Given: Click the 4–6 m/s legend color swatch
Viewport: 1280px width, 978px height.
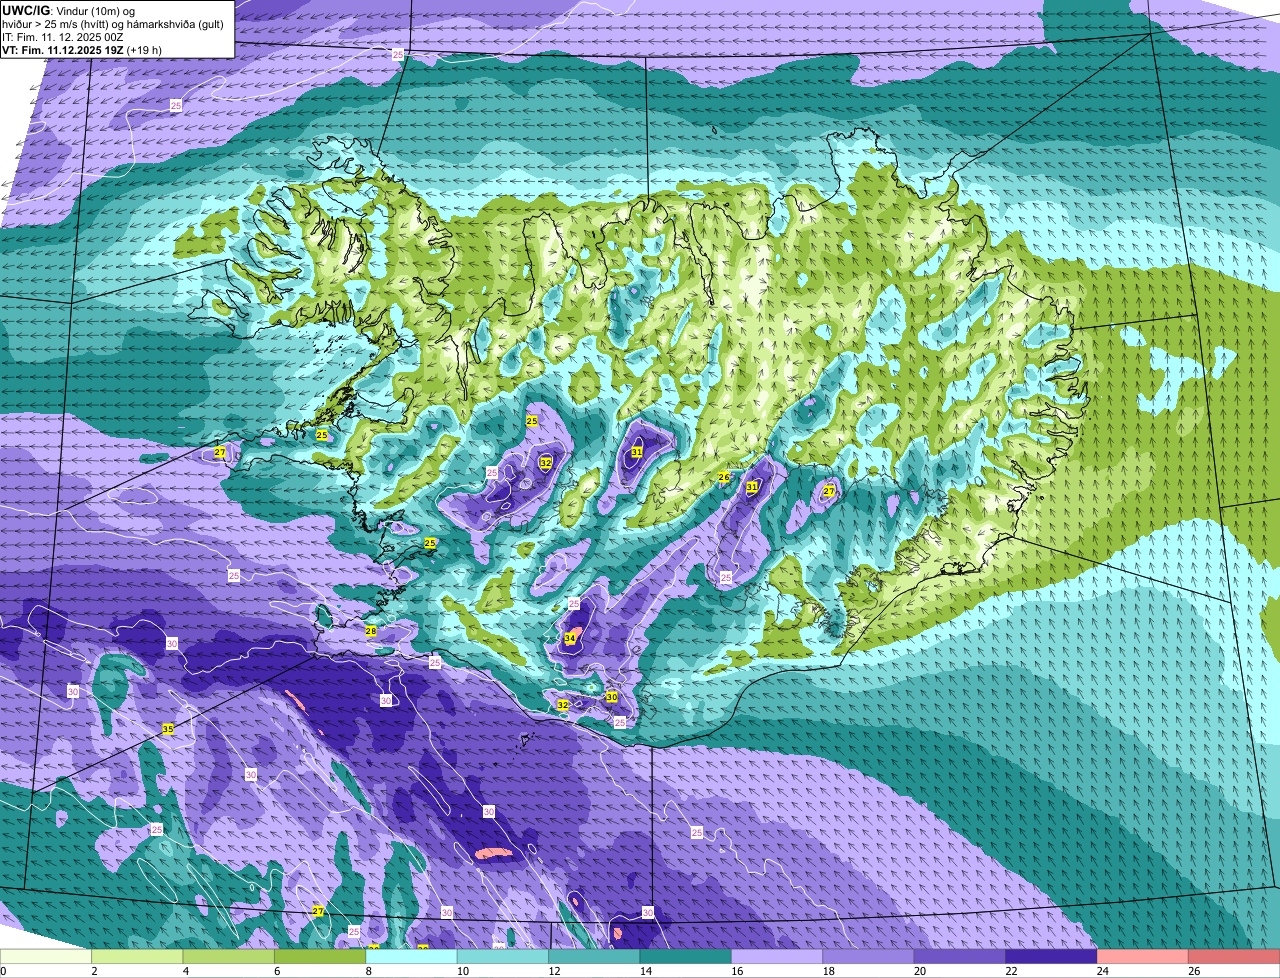Looking at the screenshot, I should click(x=229, y=957).
